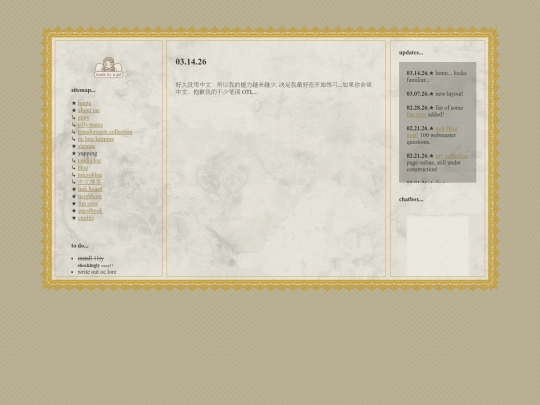Open the home link in sitemap

click(x=84, y=103)
